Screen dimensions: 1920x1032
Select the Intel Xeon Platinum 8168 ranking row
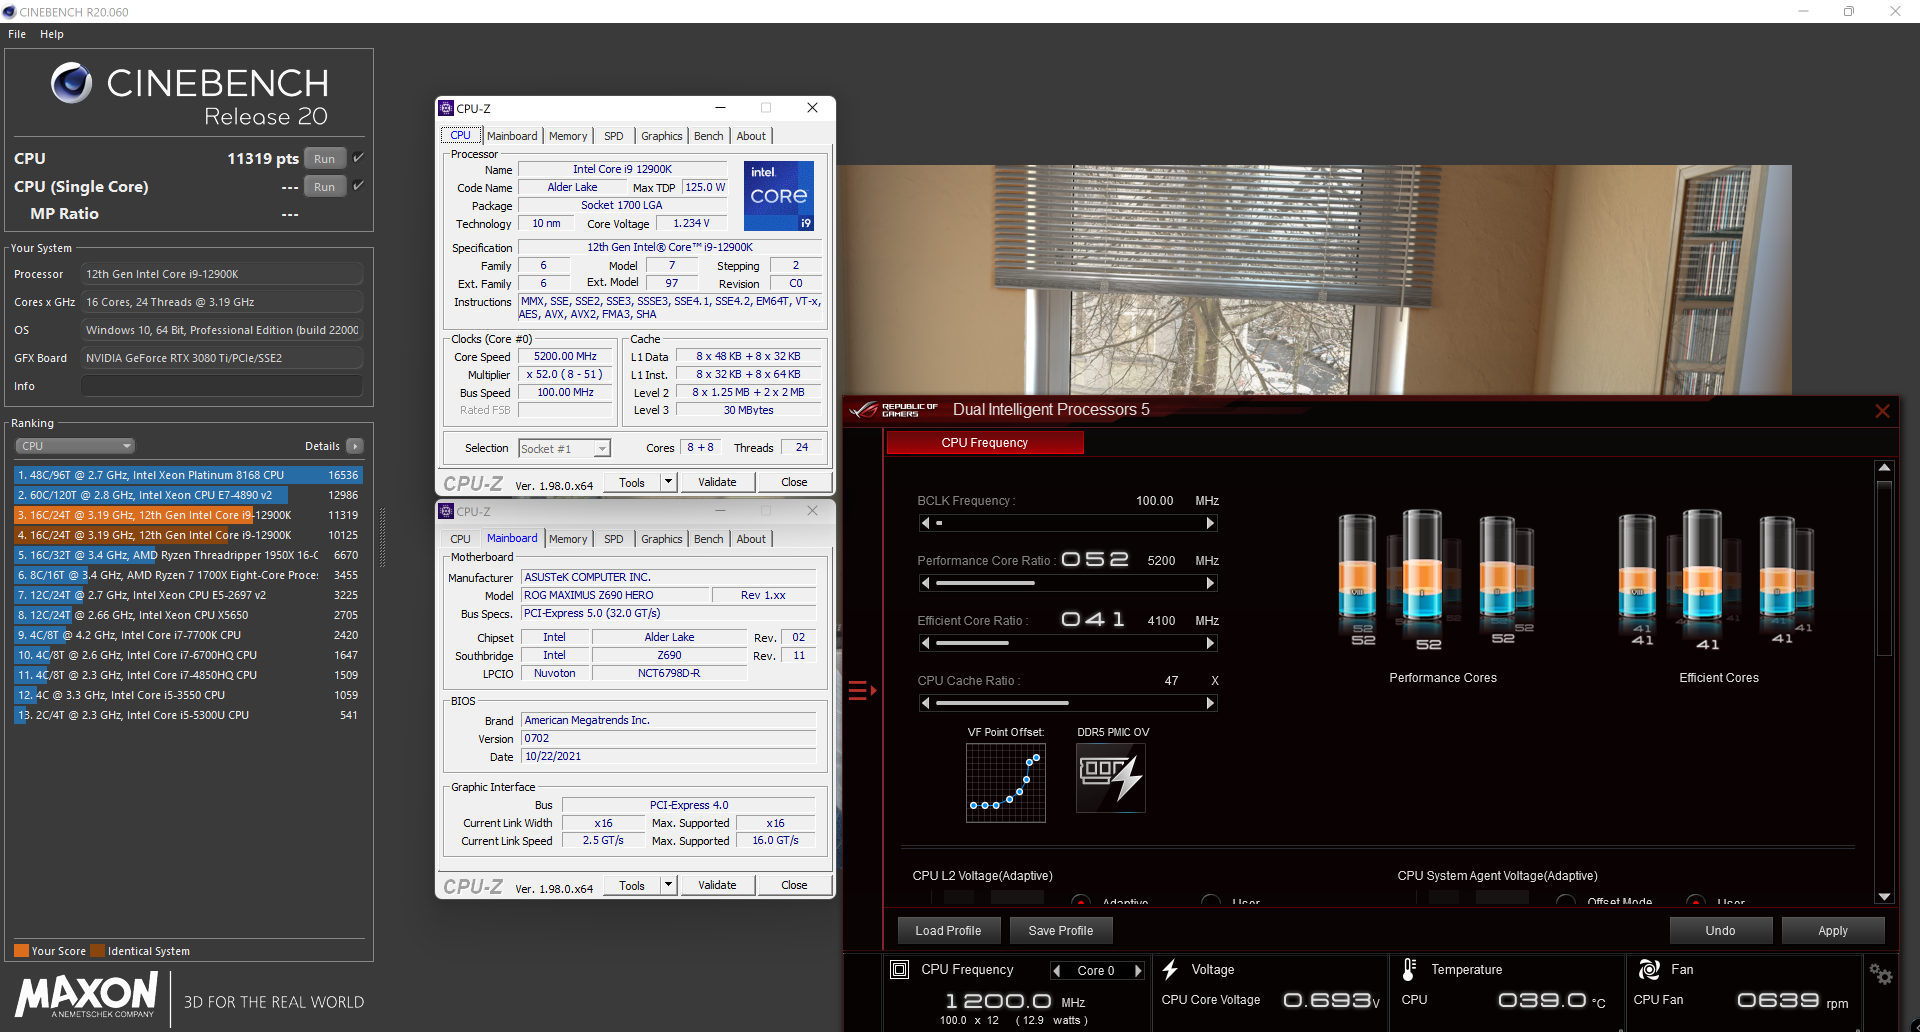(188, 475)
